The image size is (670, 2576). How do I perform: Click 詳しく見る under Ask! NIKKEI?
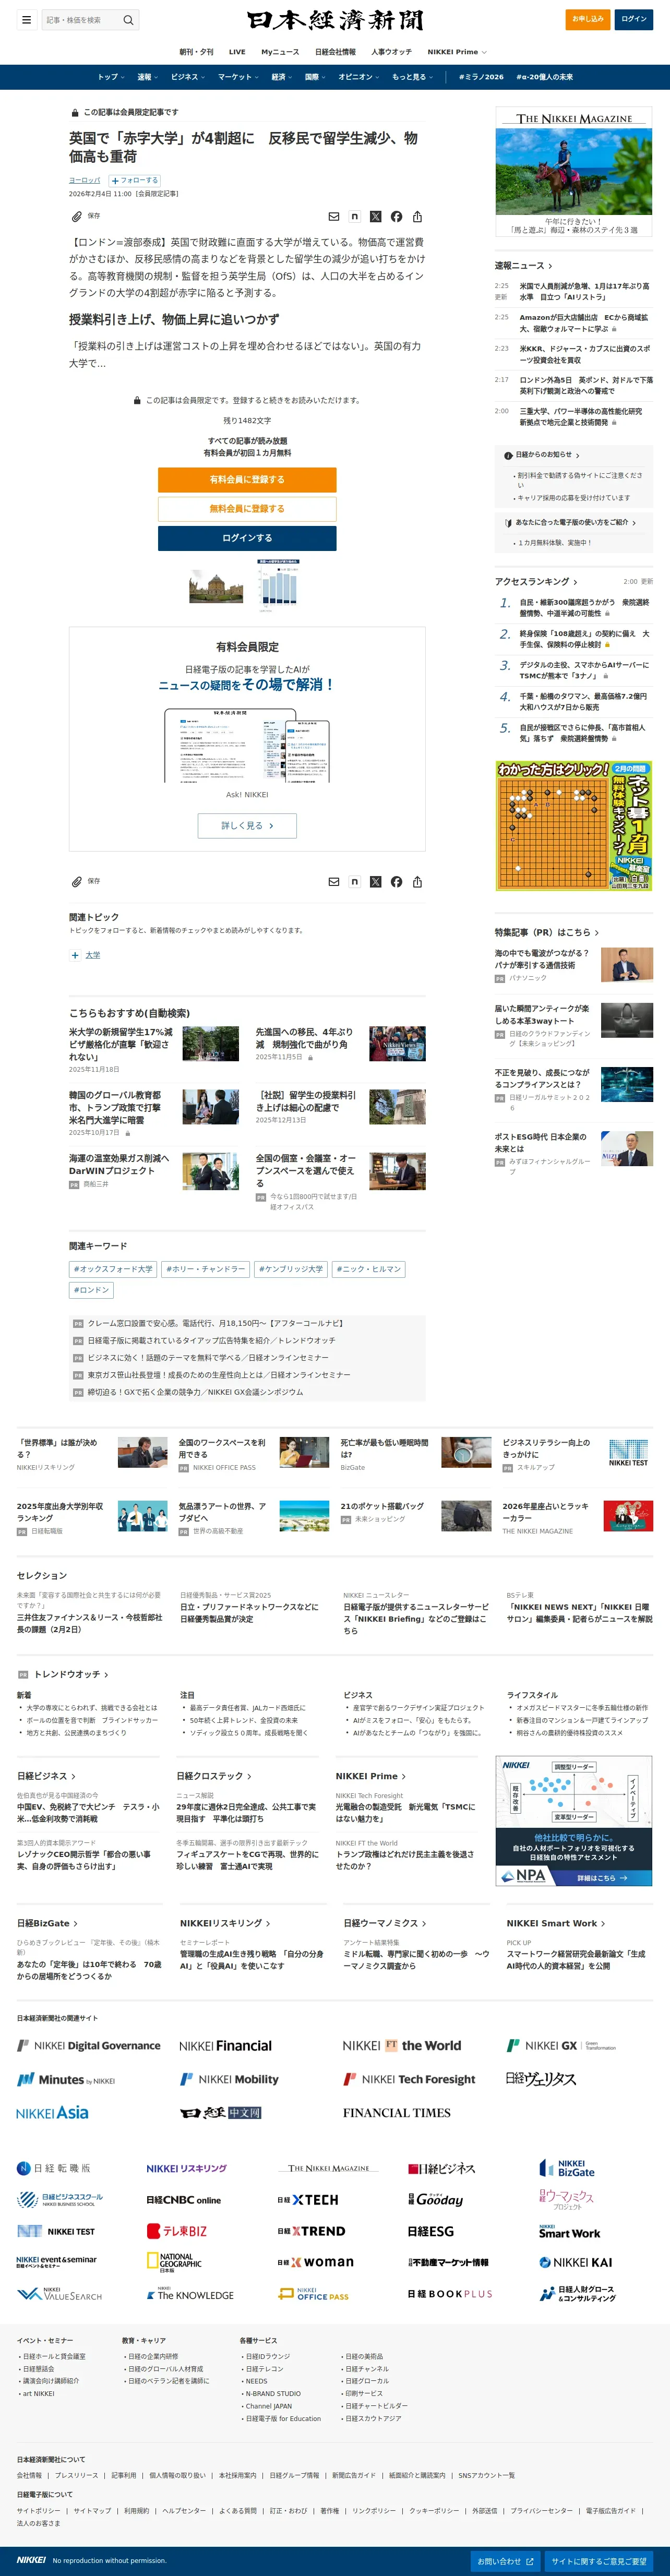point(247,825)
